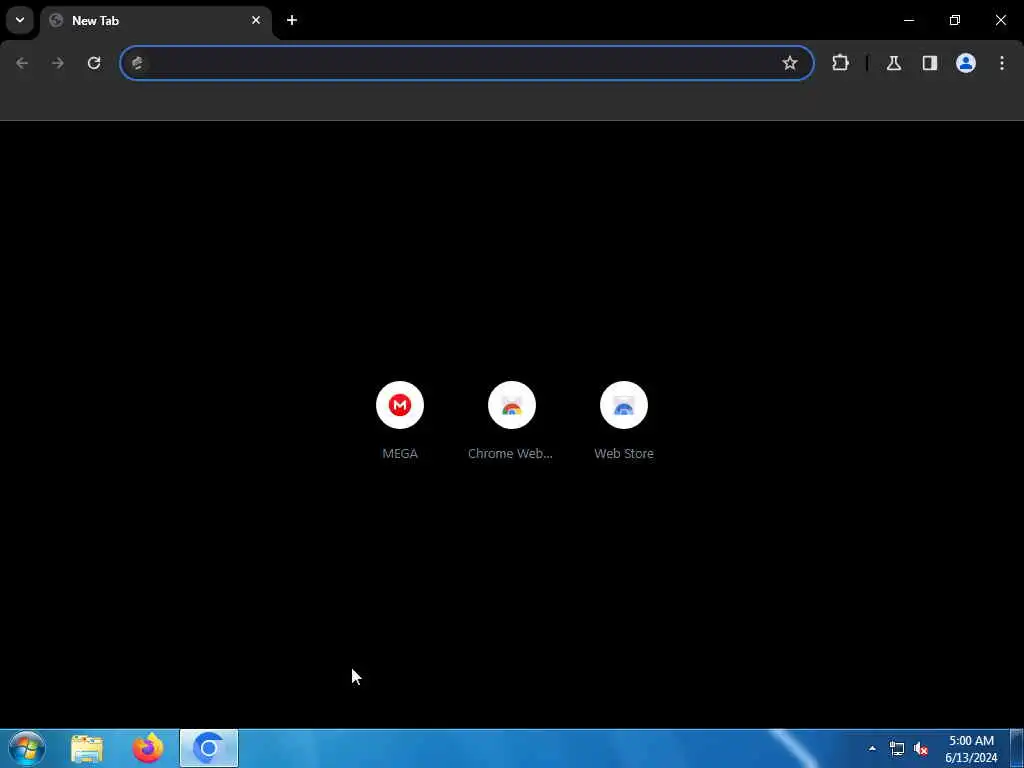Open the taskbar clock showing 5:00 AM

(x=971, y=749)
